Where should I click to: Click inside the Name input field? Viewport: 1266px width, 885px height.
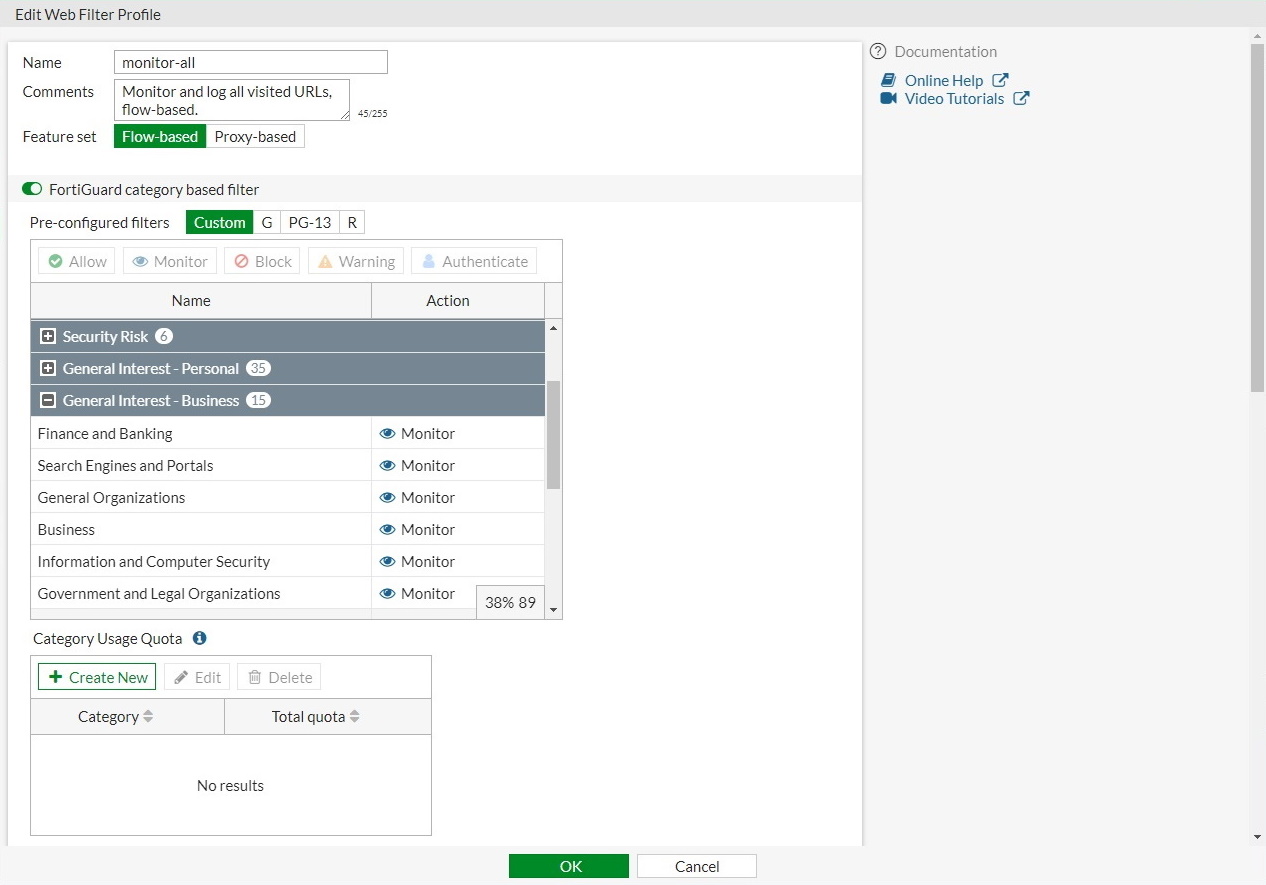tap(250, 61)
